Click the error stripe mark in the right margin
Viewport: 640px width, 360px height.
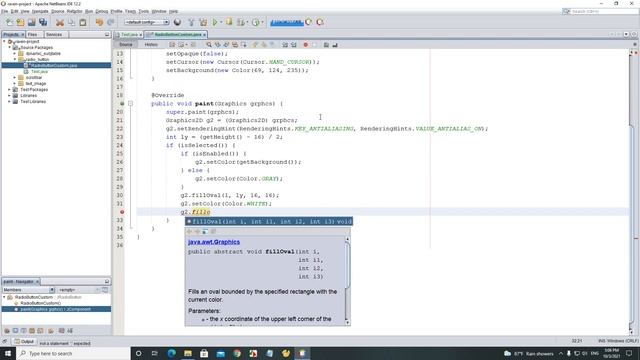coord(636,238)
